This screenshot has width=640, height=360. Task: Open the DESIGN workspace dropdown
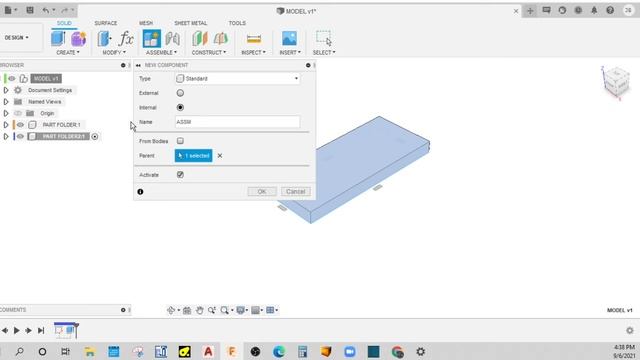(17, 38)
